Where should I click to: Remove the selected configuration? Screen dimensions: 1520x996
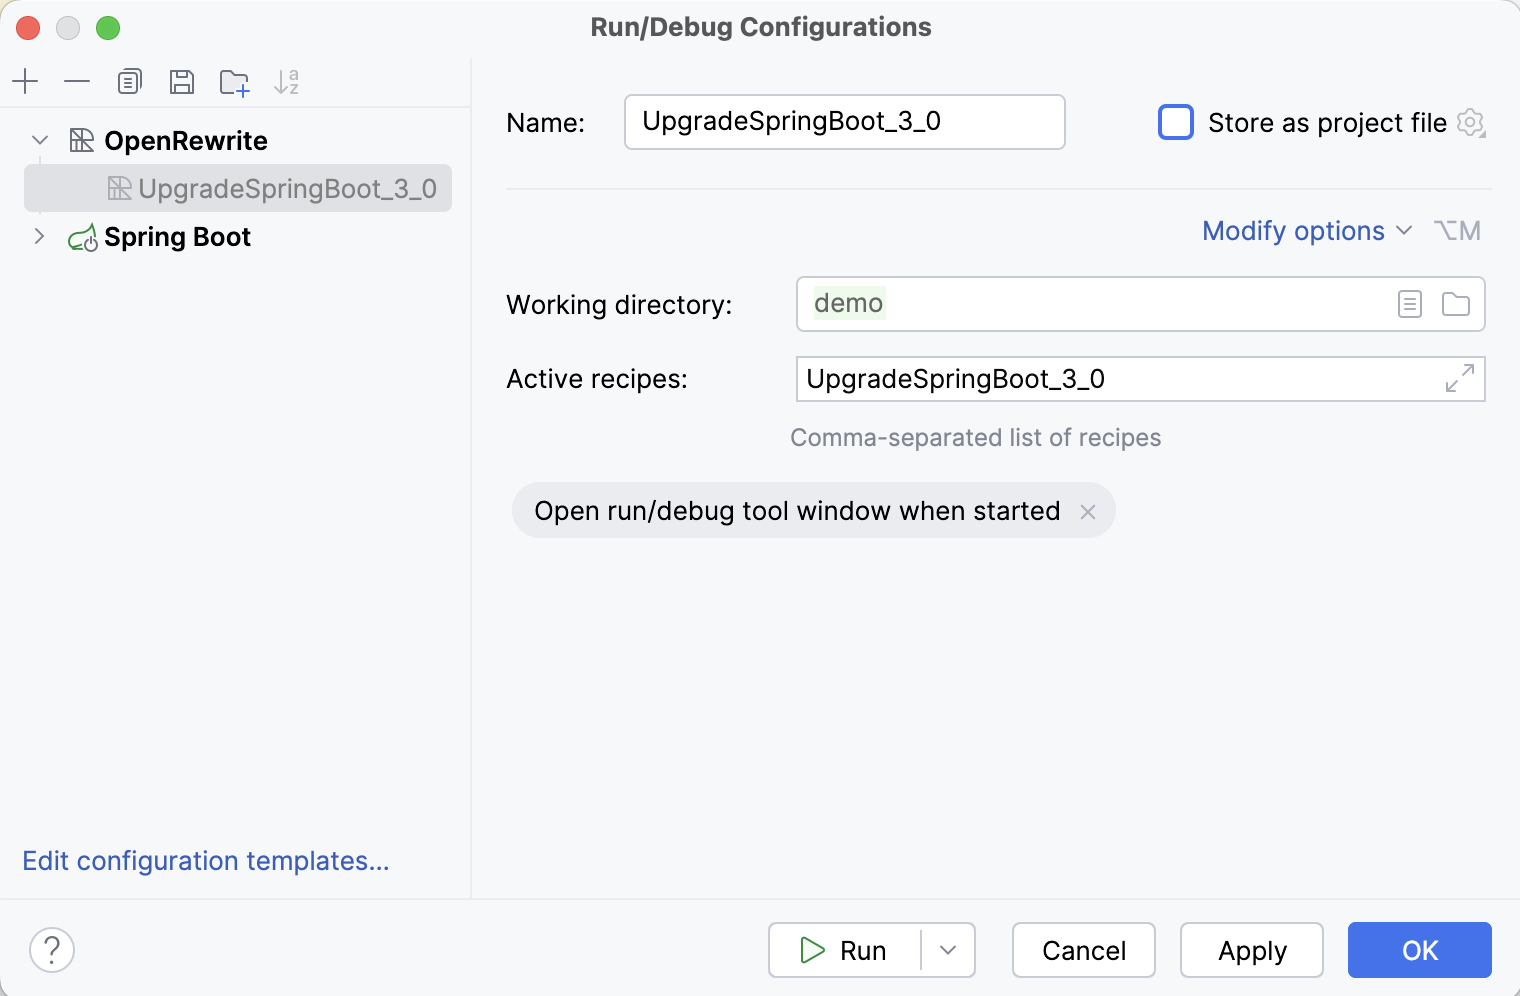click(x=77, y=81)
